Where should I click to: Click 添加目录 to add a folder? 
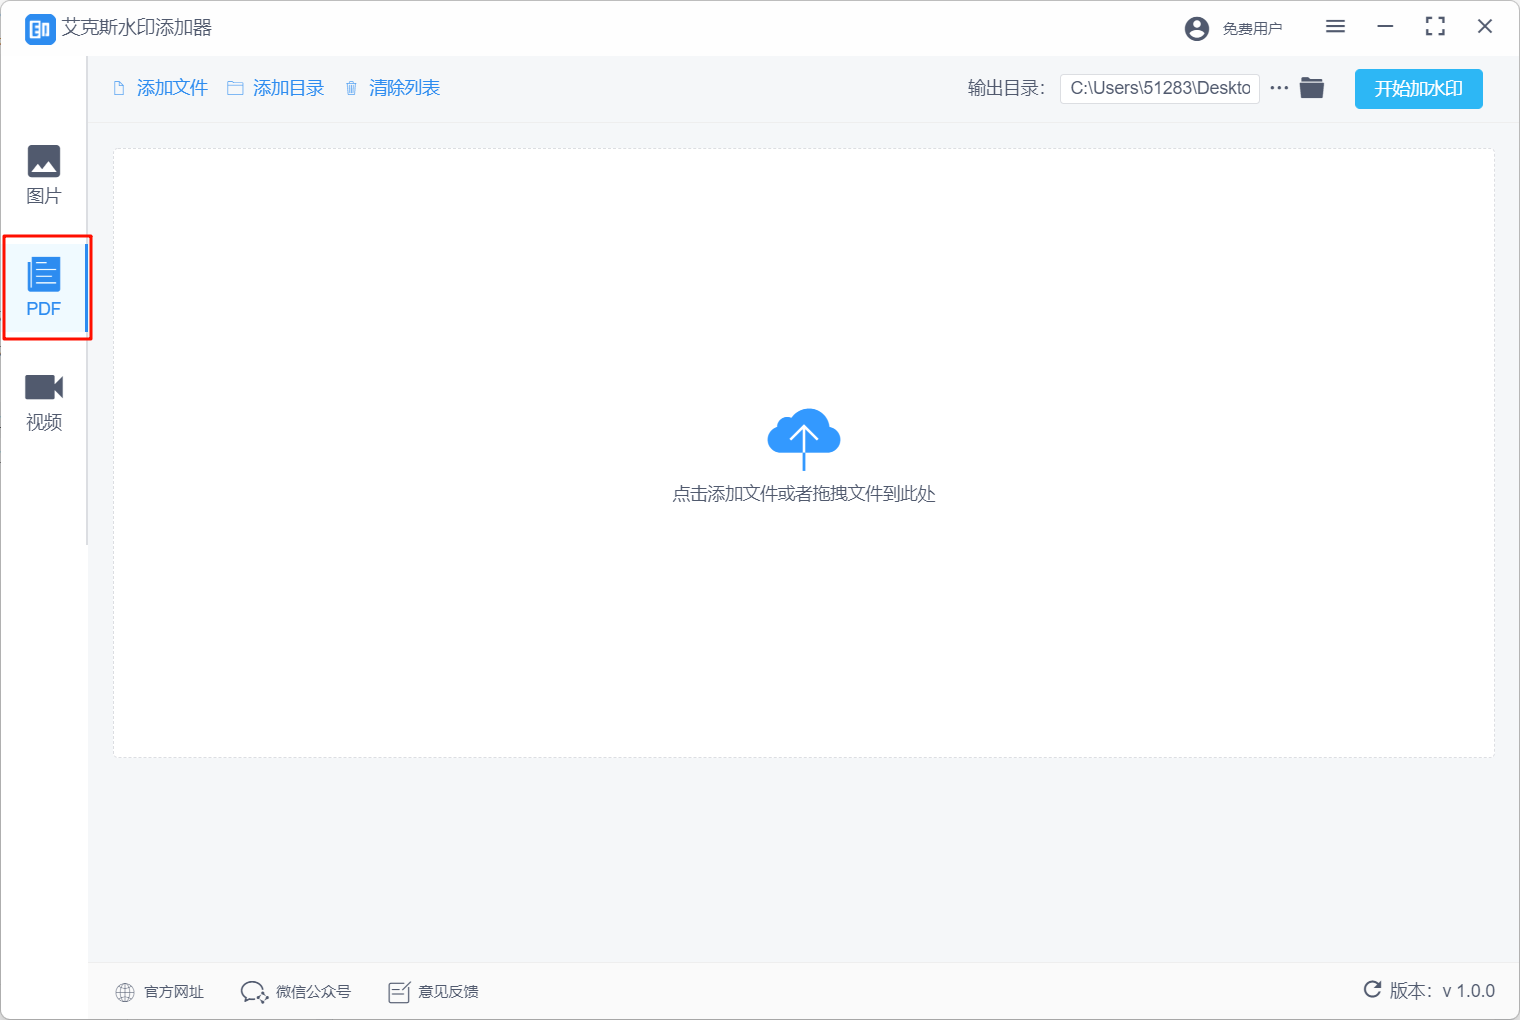[x=276, y=88]
